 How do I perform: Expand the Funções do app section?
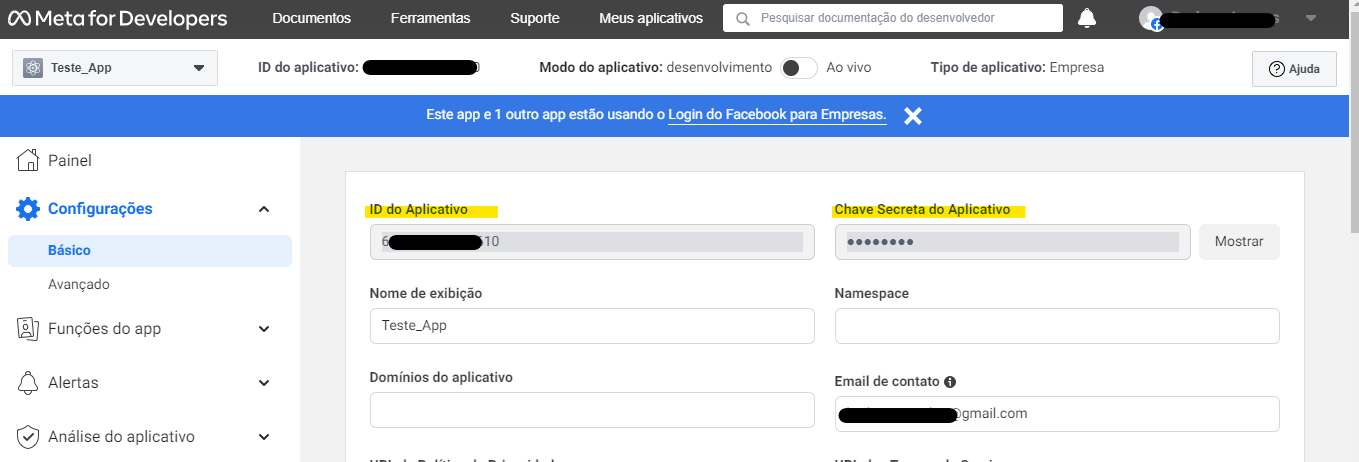(x=264, y=329)
